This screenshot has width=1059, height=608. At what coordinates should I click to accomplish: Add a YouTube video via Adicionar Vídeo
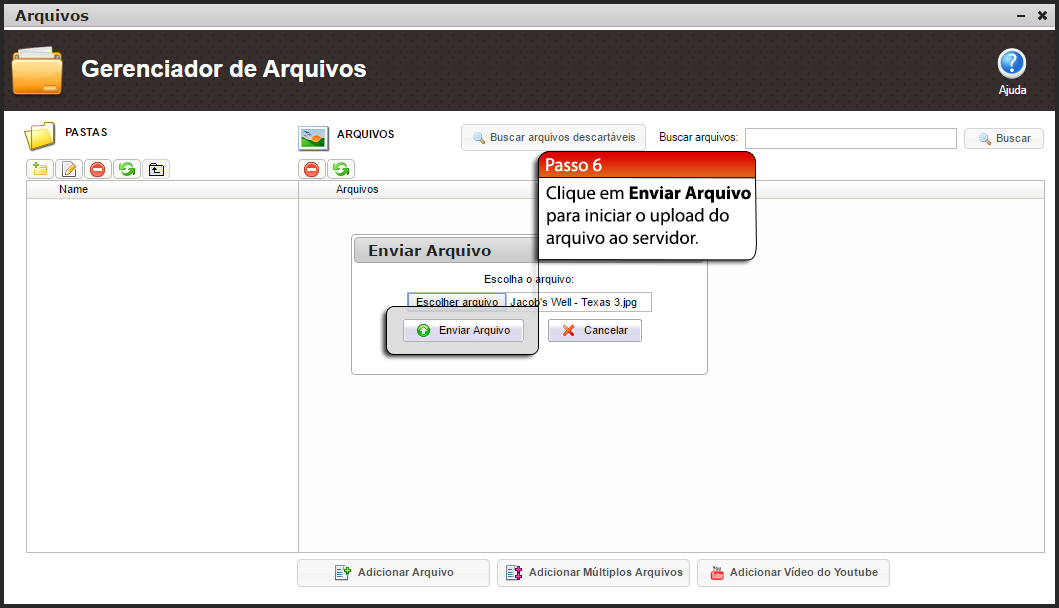click(x=793, y=572)
